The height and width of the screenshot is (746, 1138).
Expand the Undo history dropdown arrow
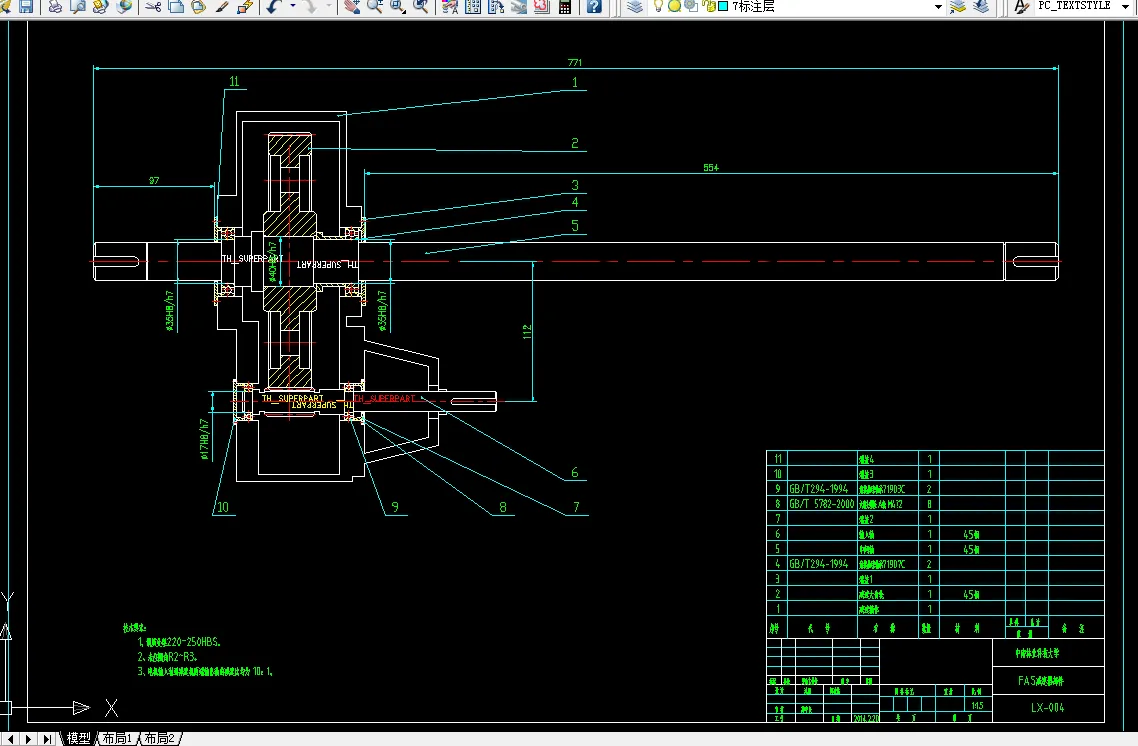point(293,7)
